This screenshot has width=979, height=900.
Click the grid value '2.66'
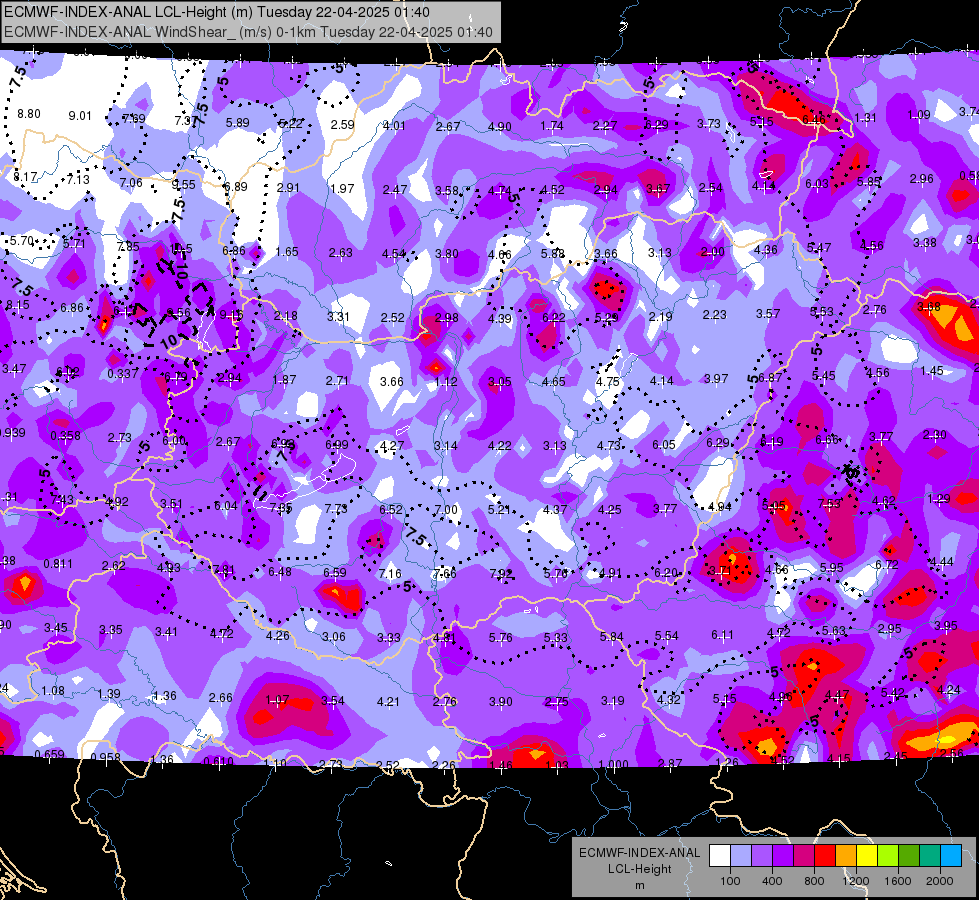tap(220, 698)
